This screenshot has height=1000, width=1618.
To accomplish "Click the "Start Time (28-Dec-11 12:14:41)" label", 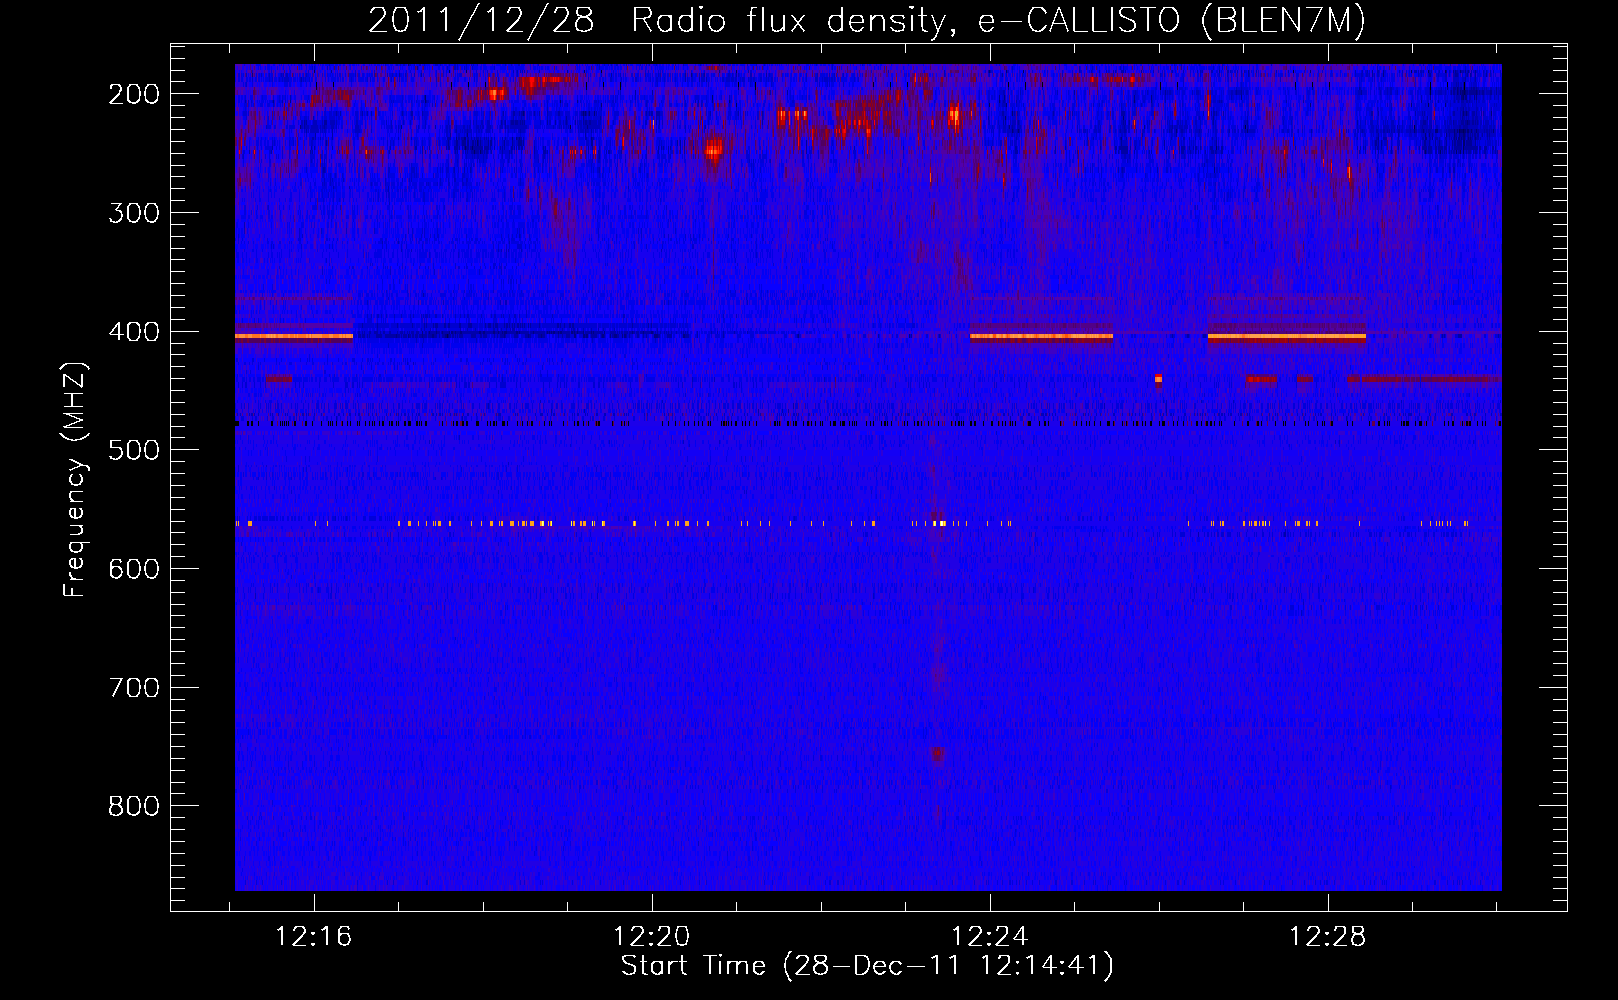I will point(867,966).
